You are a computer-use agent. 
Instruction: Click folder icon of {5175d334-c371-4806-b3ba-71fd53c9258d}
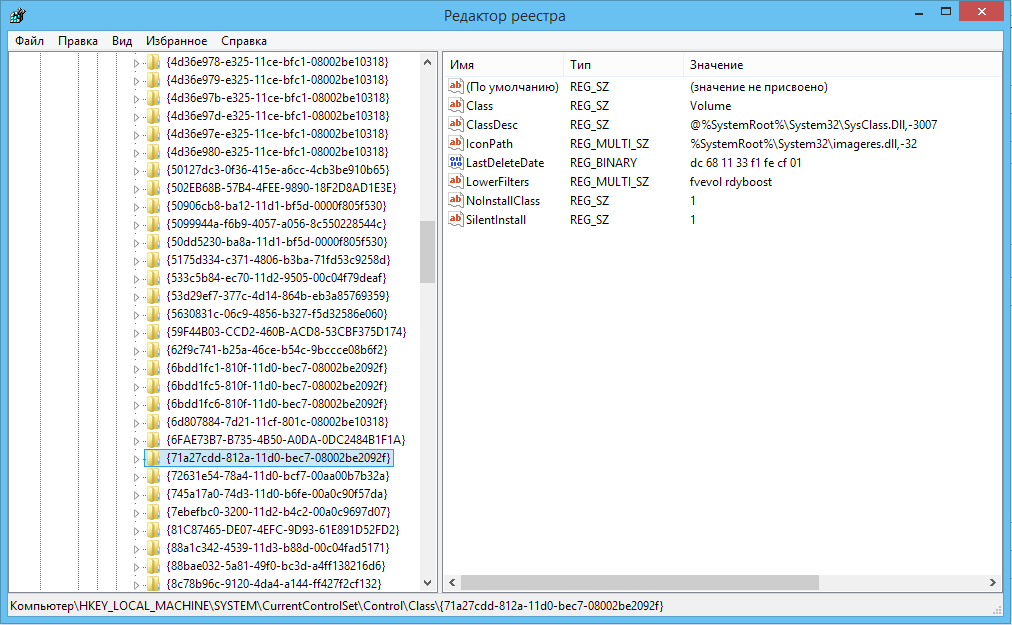(x=153, y=260)
